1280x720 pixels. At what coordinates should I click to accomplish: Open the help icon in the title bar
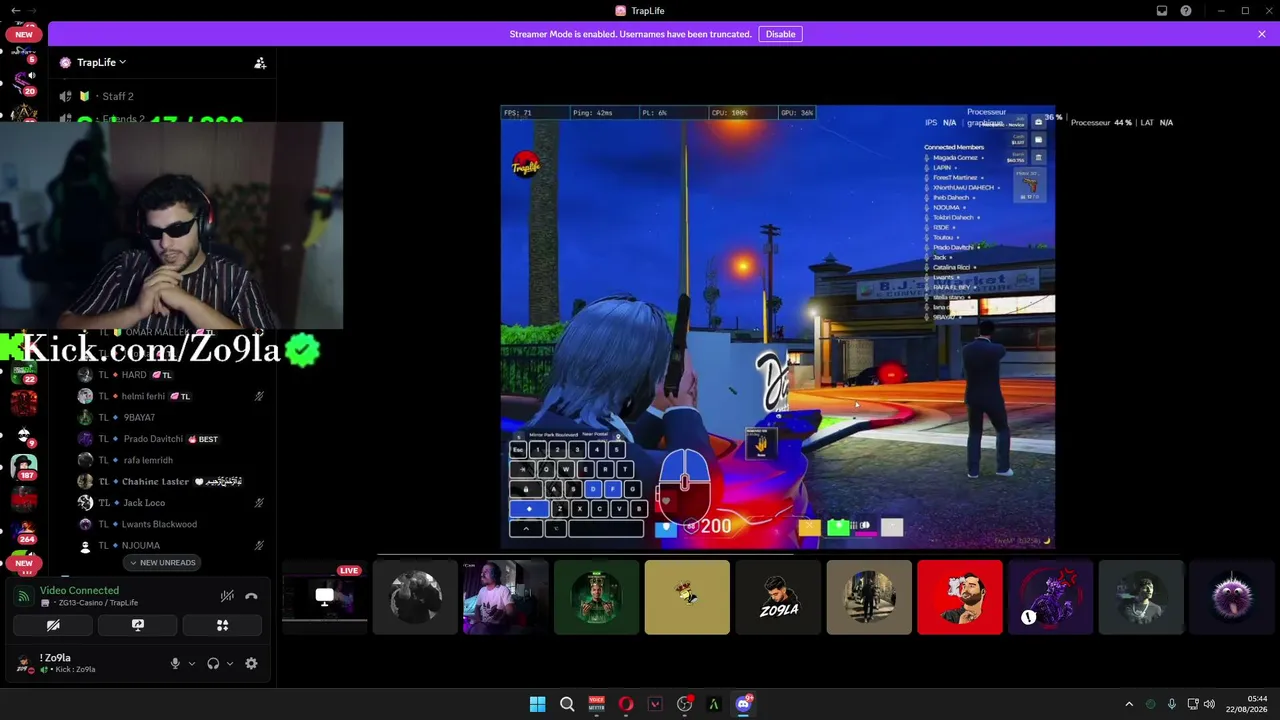[1186, 11]
